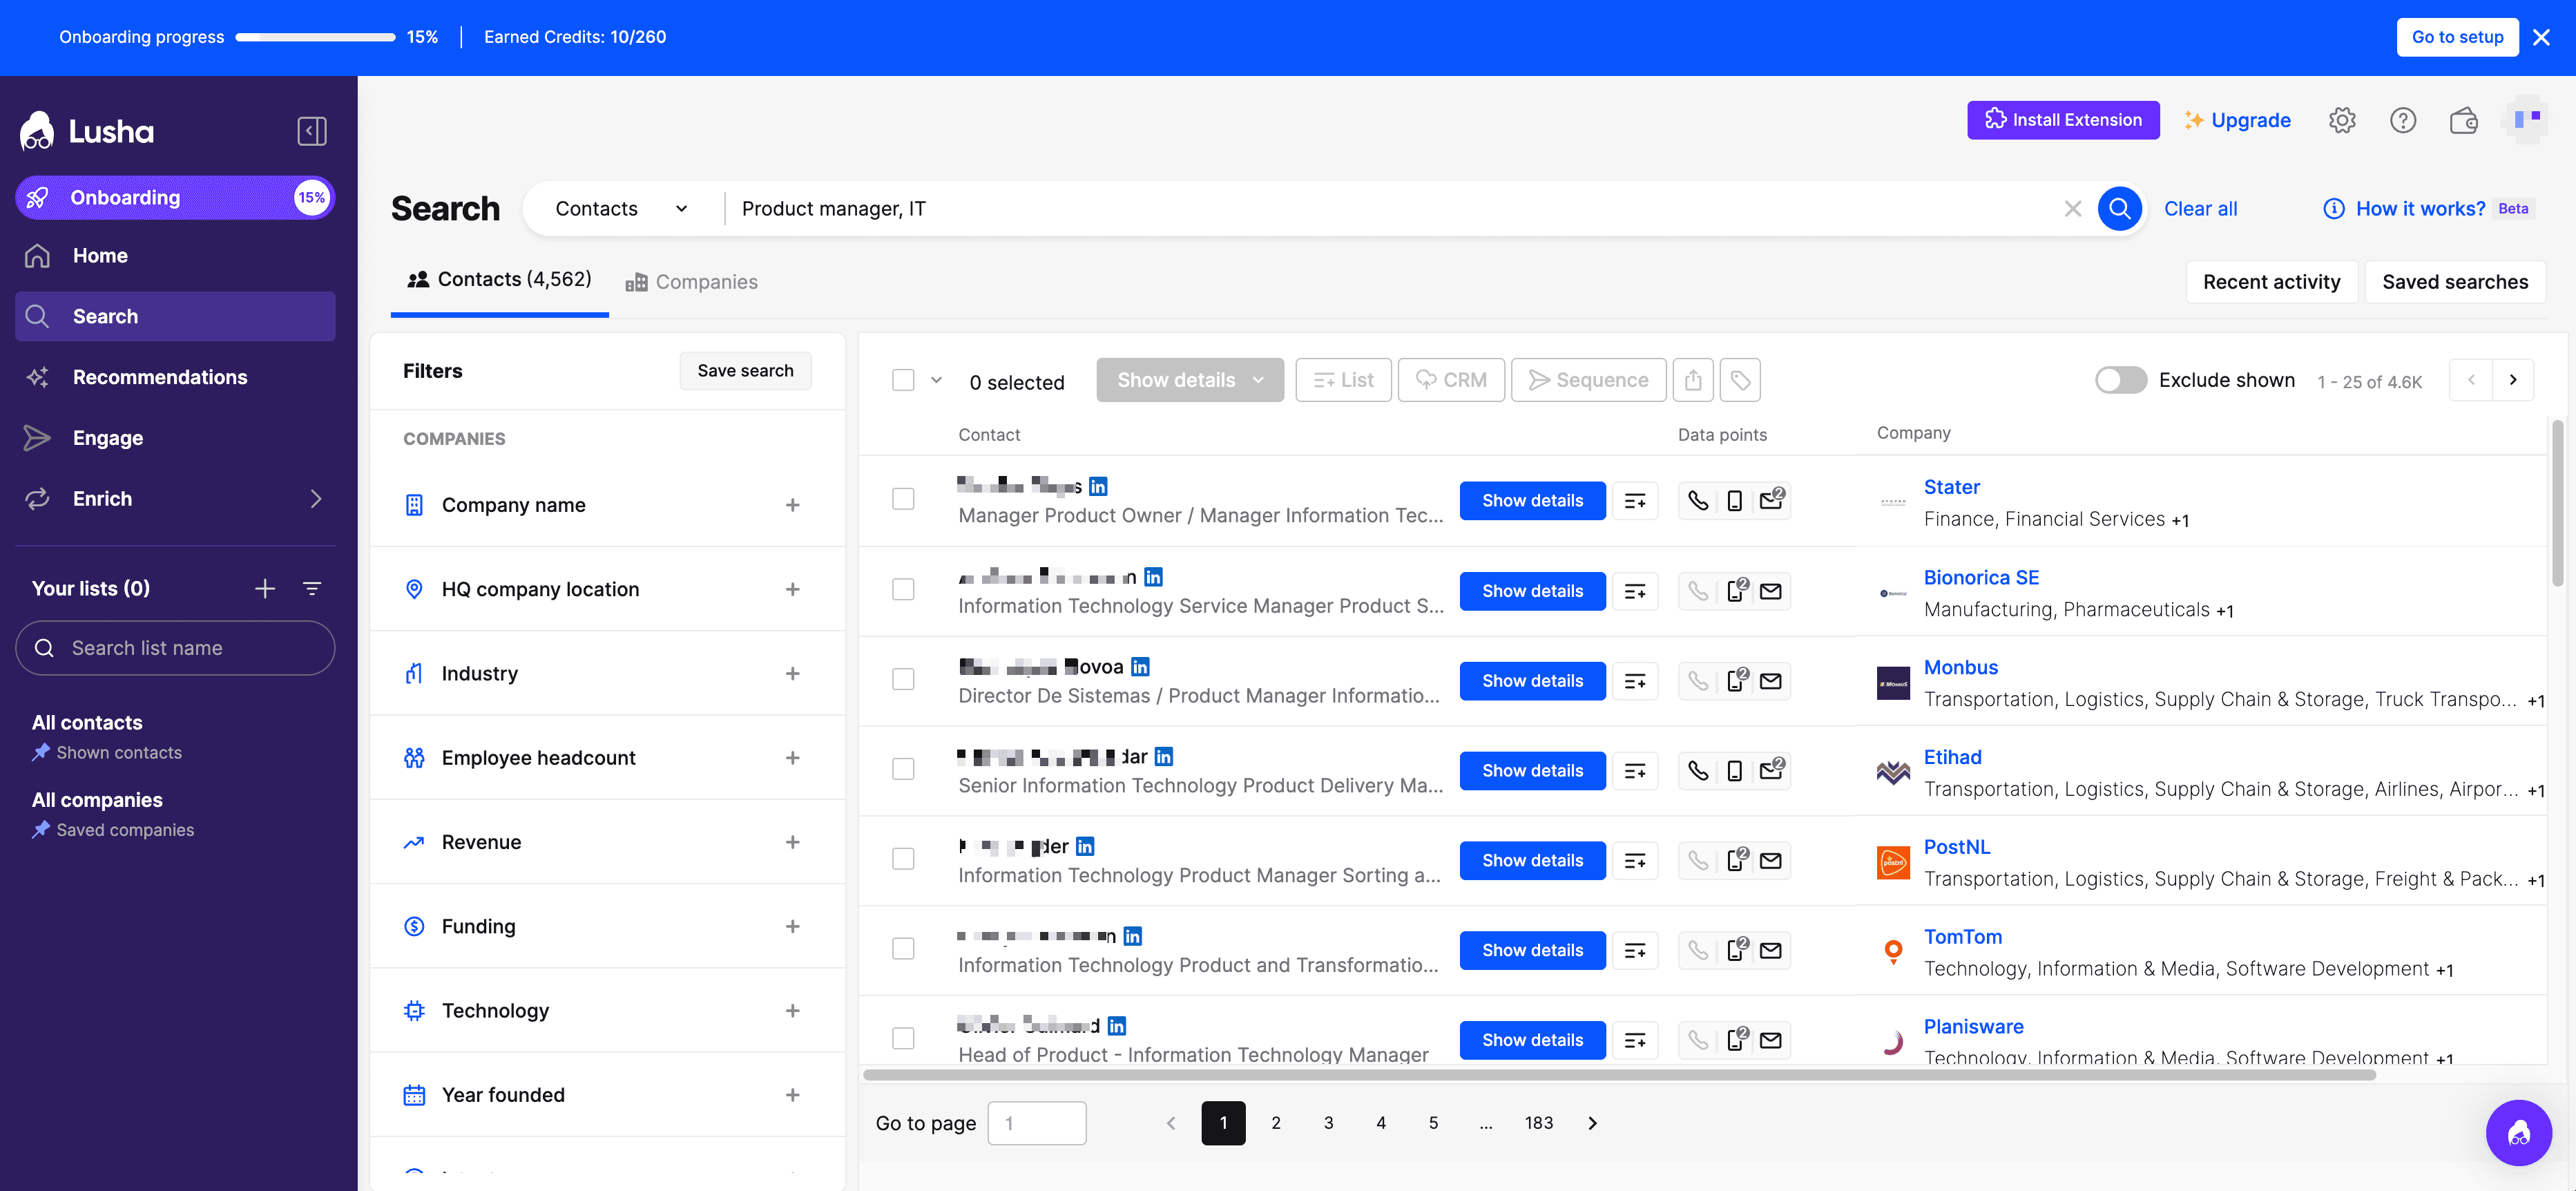Open the Contacts search type dropdown
Image resolution: width=2576 pixels, height=1191 pixels.
click(621, 209)
